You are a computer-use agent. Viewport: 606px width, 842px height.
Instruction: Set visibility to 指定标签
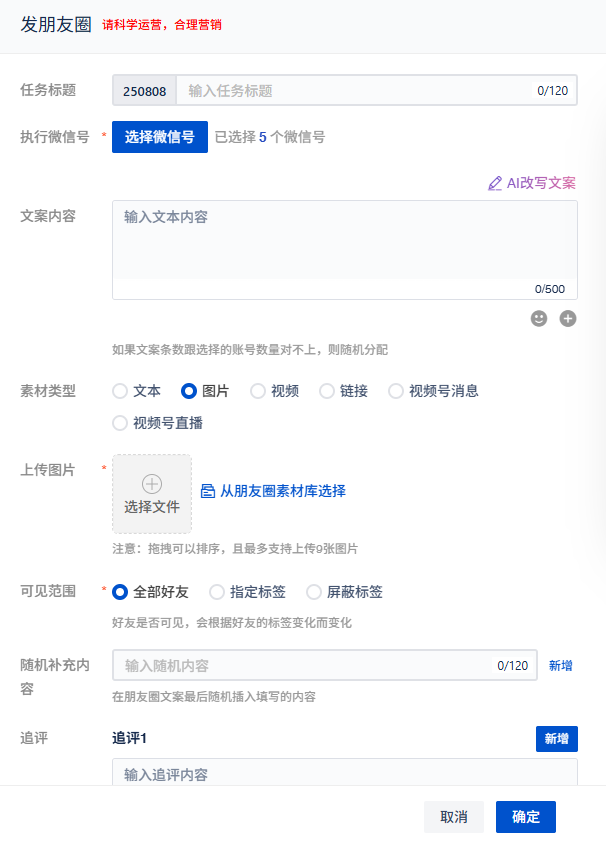tap(217, 592)
